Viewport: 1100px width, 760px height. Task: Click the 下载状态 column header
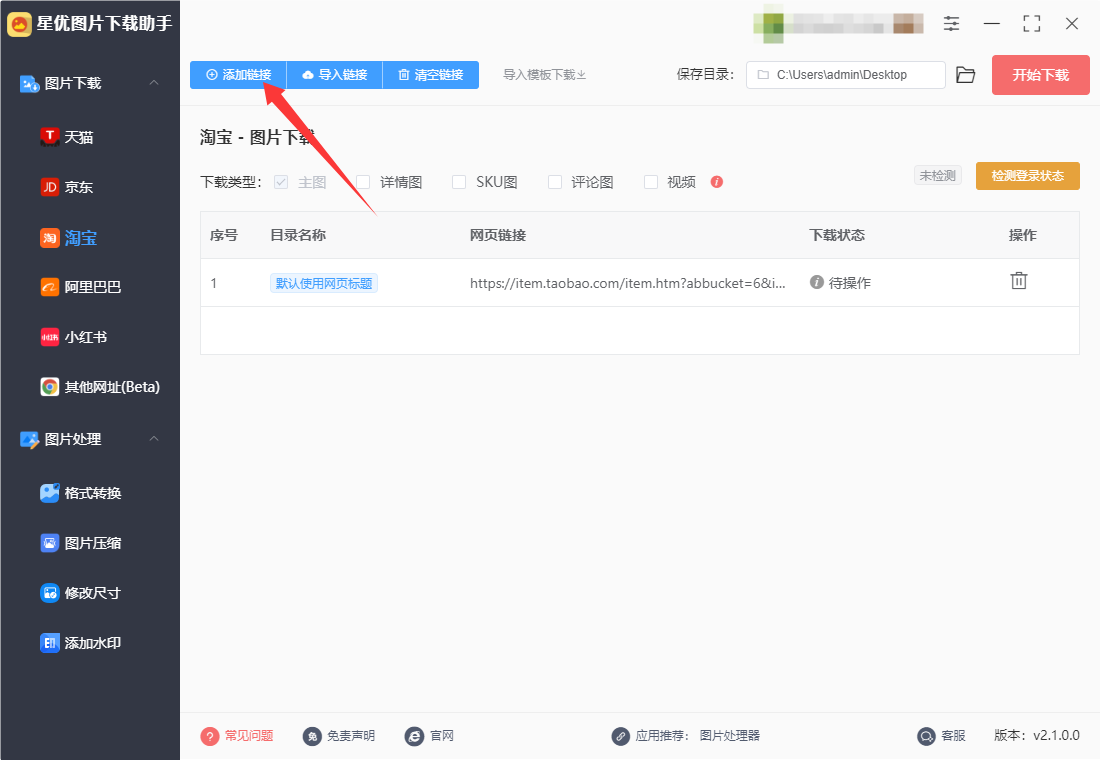(x=837, y=235)
